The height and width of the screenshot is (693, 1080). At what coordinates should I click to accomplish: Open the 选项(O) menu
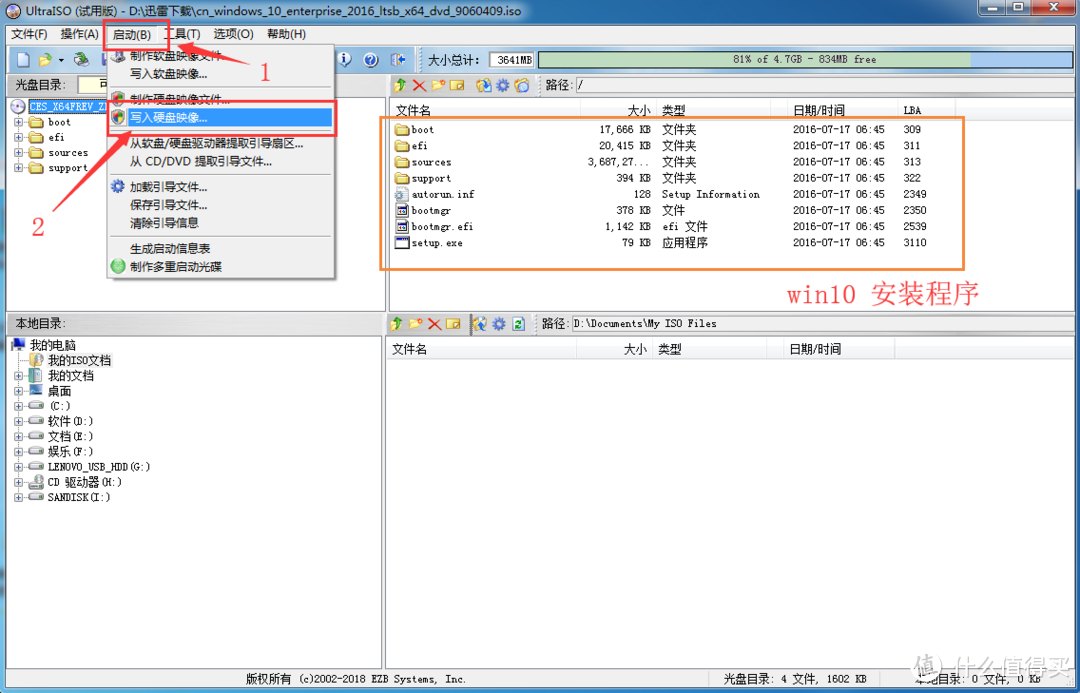pos(233,34)
